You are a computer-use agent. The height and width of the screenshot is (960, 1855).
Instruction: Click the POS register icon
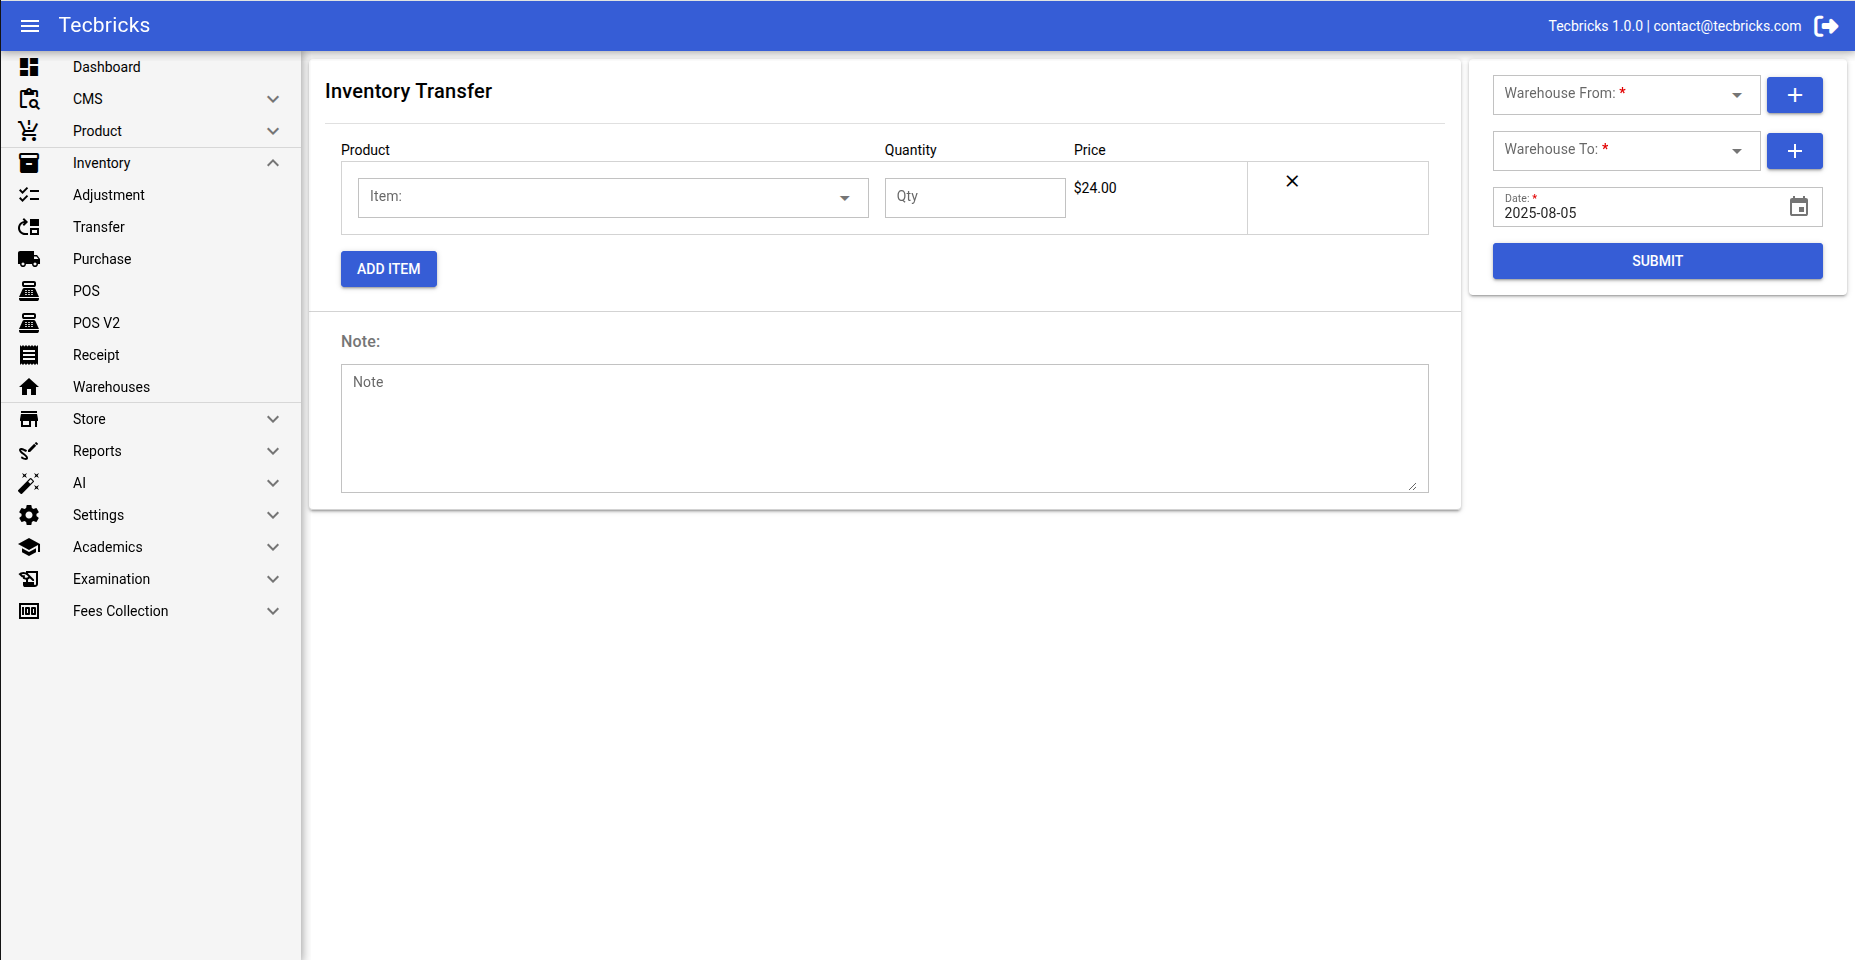pyautogui.click(x=29, y=291)
